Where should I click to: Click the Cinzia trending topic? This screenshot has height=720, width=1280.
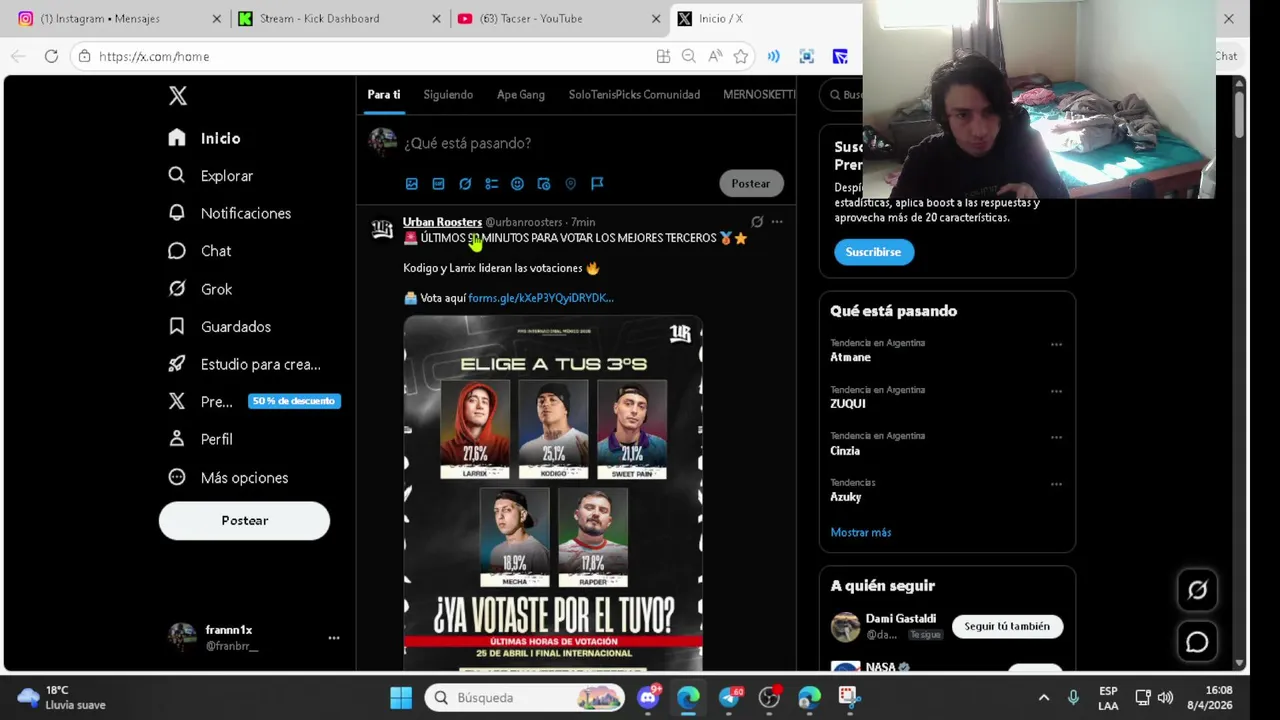click(x=845, y=451)
